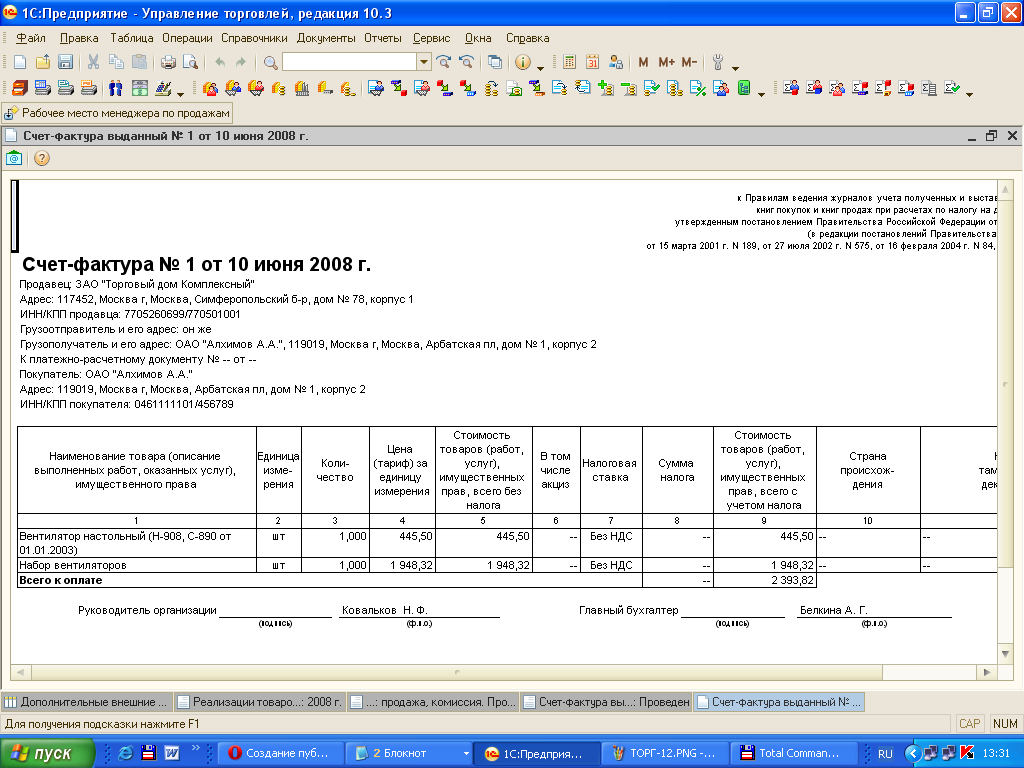Screen dimensions: 1024x768
Task: Select the Набор вентиляторов table cell
Action: [137, 565]
